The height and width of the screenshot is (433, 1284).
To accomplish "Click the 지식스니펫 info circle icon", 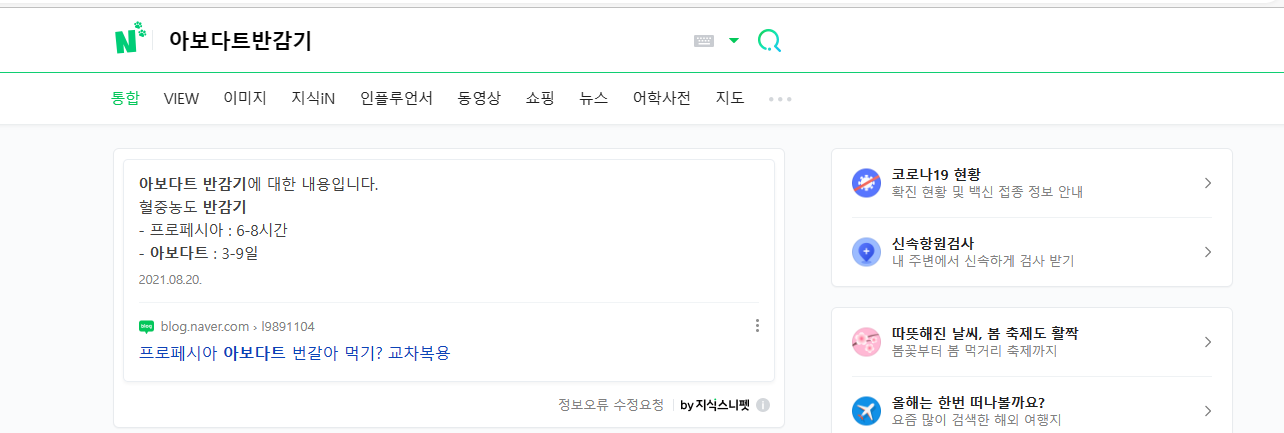I will pos(763,405).
